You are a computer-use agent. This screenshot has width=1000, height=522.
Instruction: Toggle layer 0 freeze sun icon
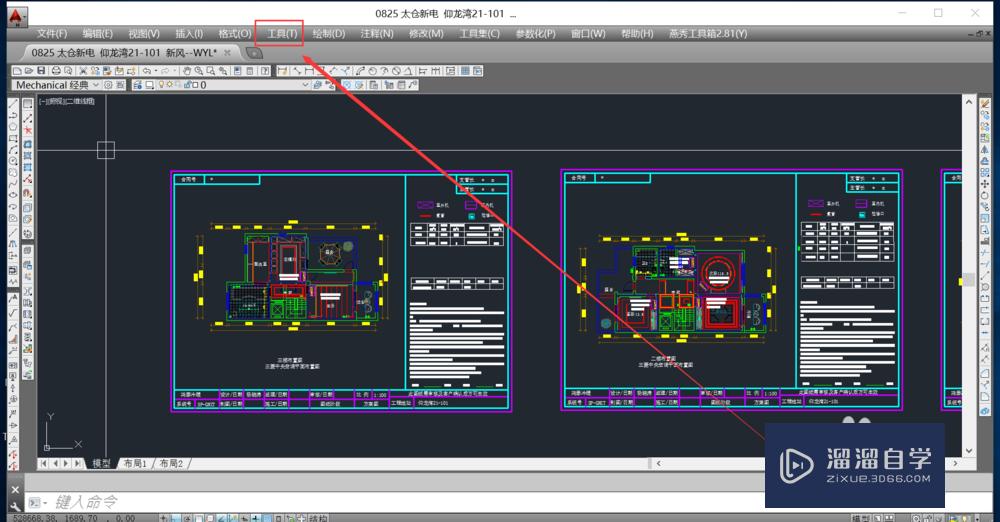[x=170, y=85]
